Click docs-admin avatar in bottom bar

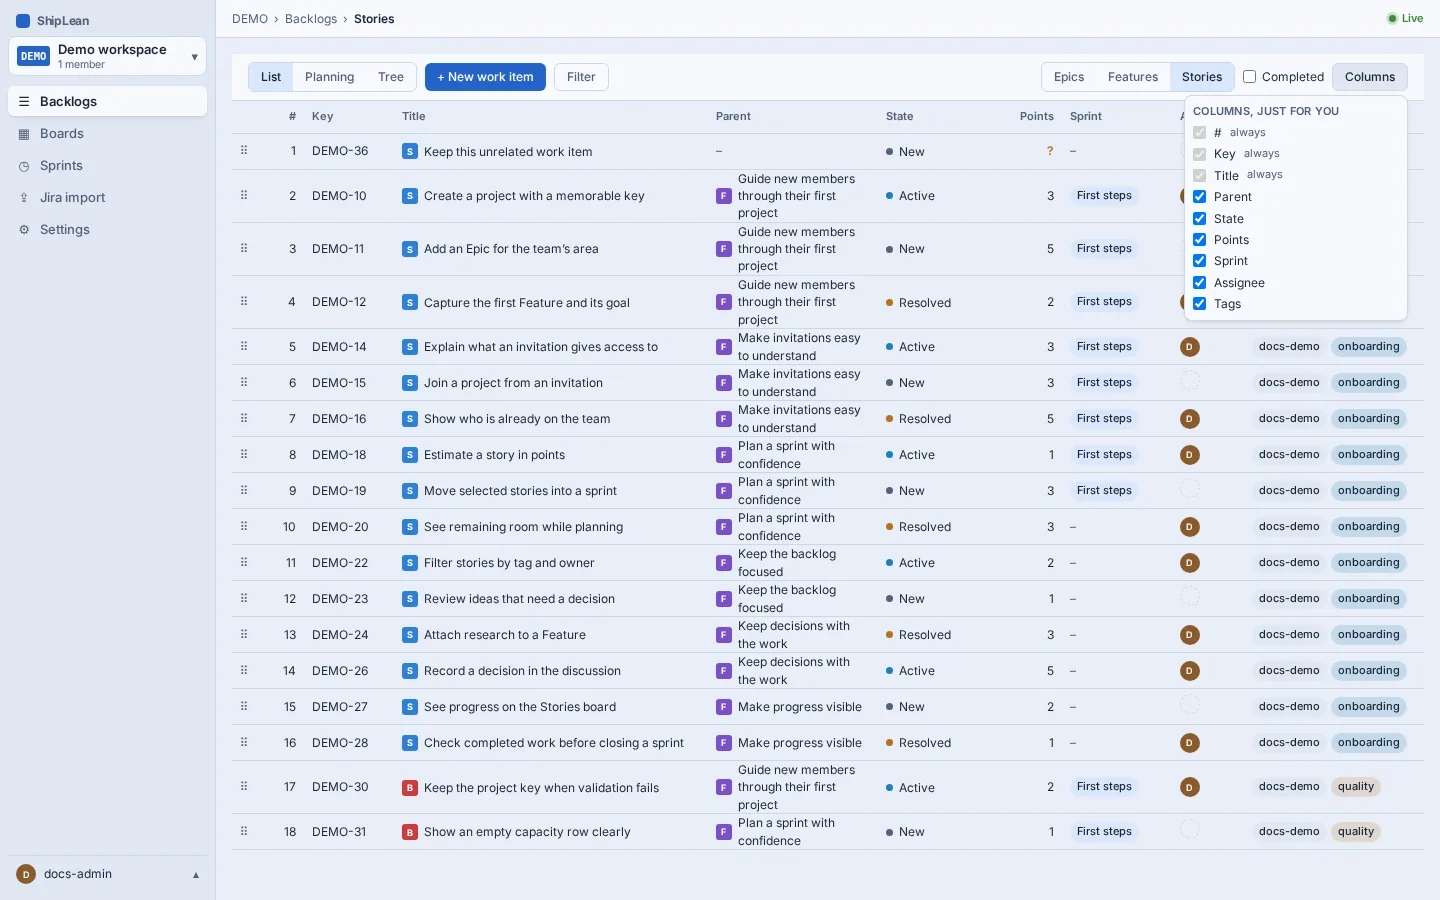click(x=26, y=874)
